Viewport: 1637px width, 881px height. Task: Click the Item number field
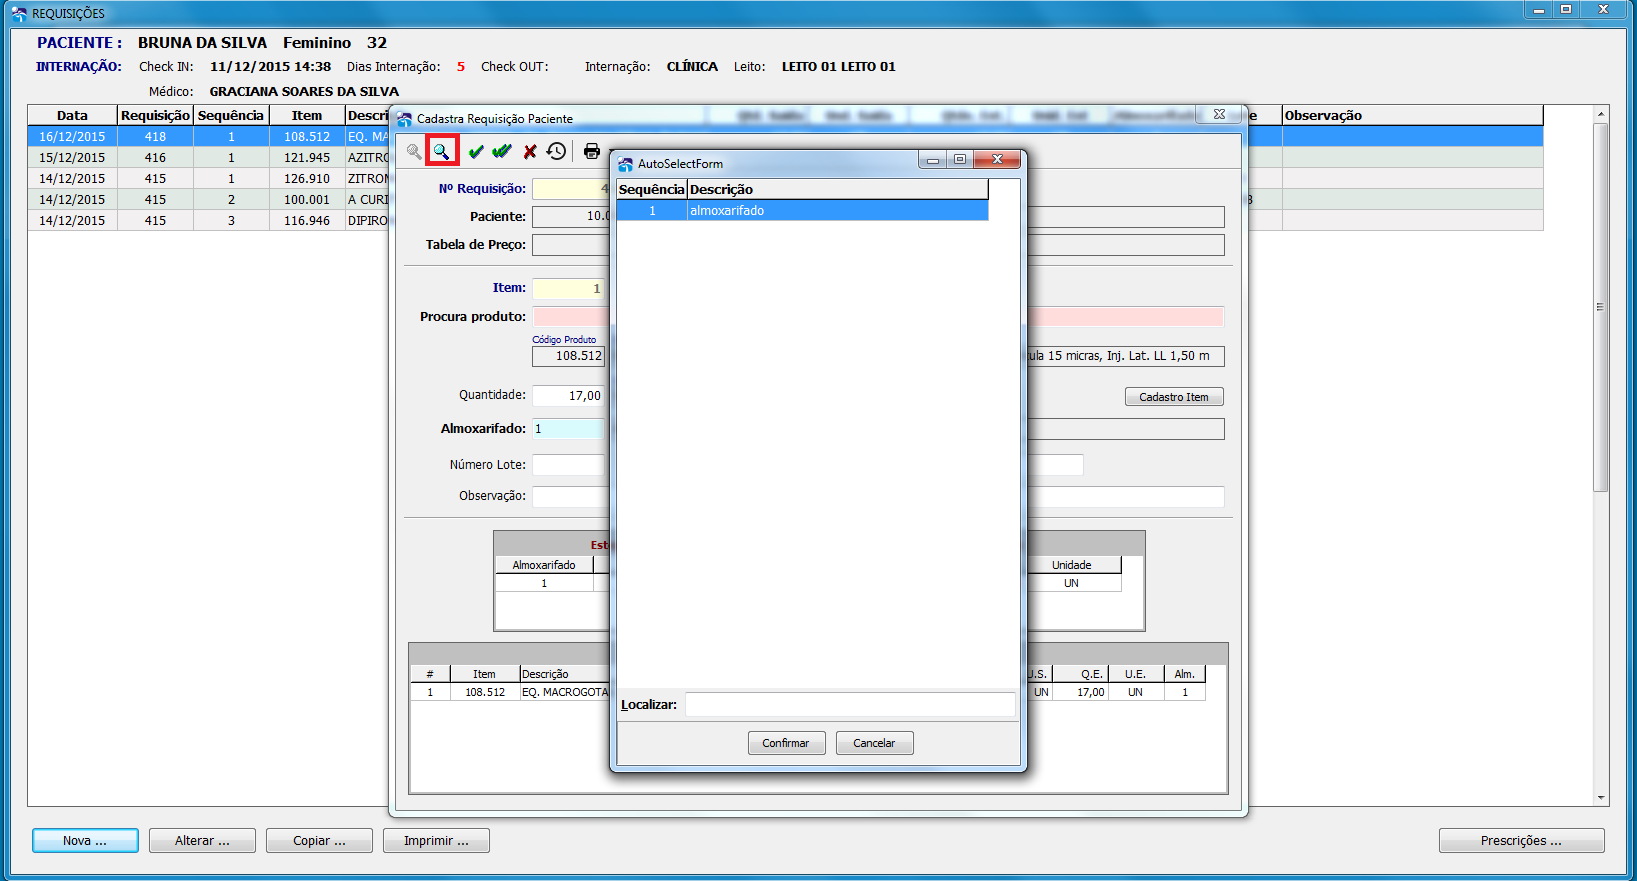(x=568, y=289)
